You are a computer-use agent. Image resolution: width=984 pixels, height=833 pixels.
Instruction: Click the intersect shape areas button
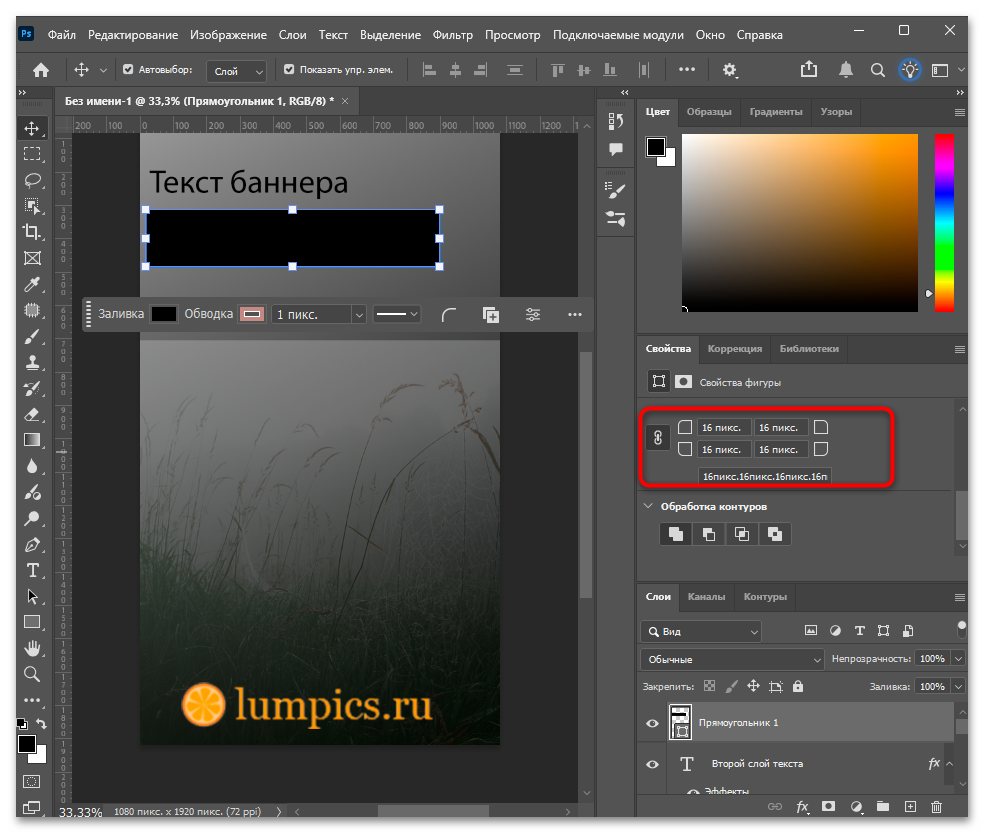pyautogui.click(x=742, y=534)
